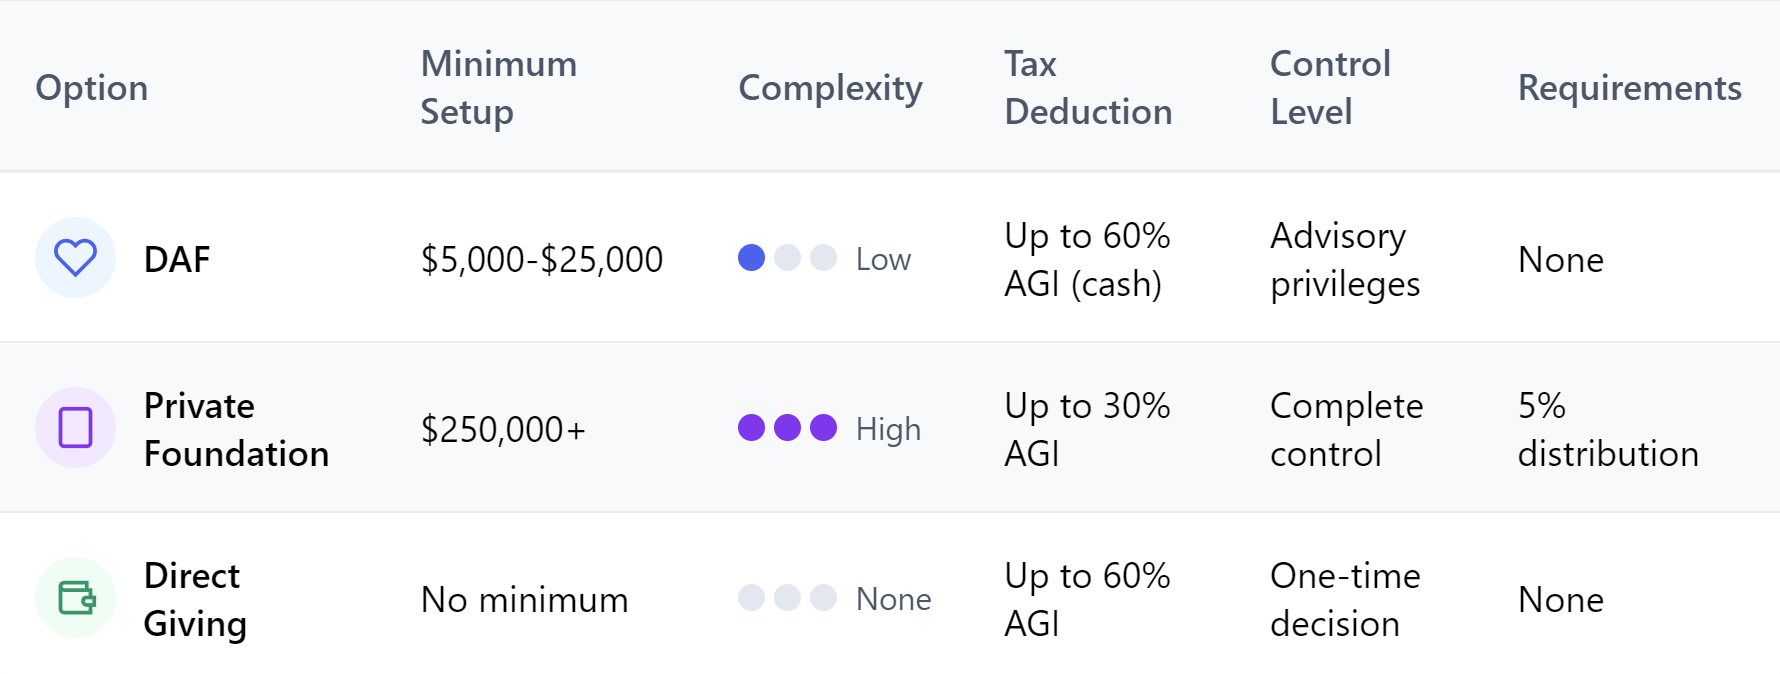Screen dimensions: 1780x674
Task: Select the Option column header
Action: (x=92, y=88)
